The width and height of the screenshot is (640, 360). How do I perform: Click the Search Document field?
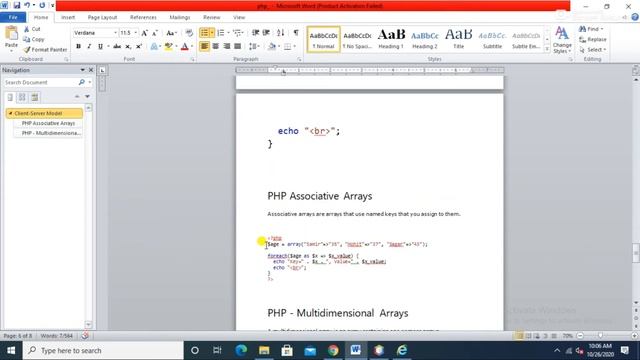[x=41, y=82]
